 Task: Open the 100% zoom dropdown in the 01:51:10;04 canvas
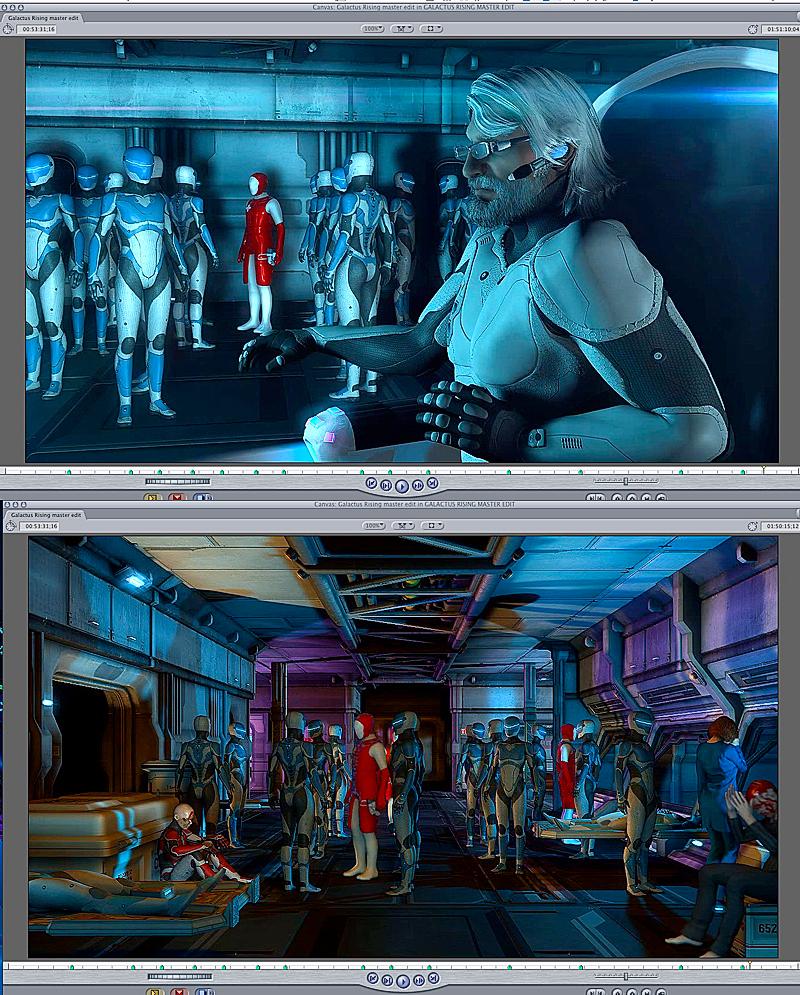372,29
